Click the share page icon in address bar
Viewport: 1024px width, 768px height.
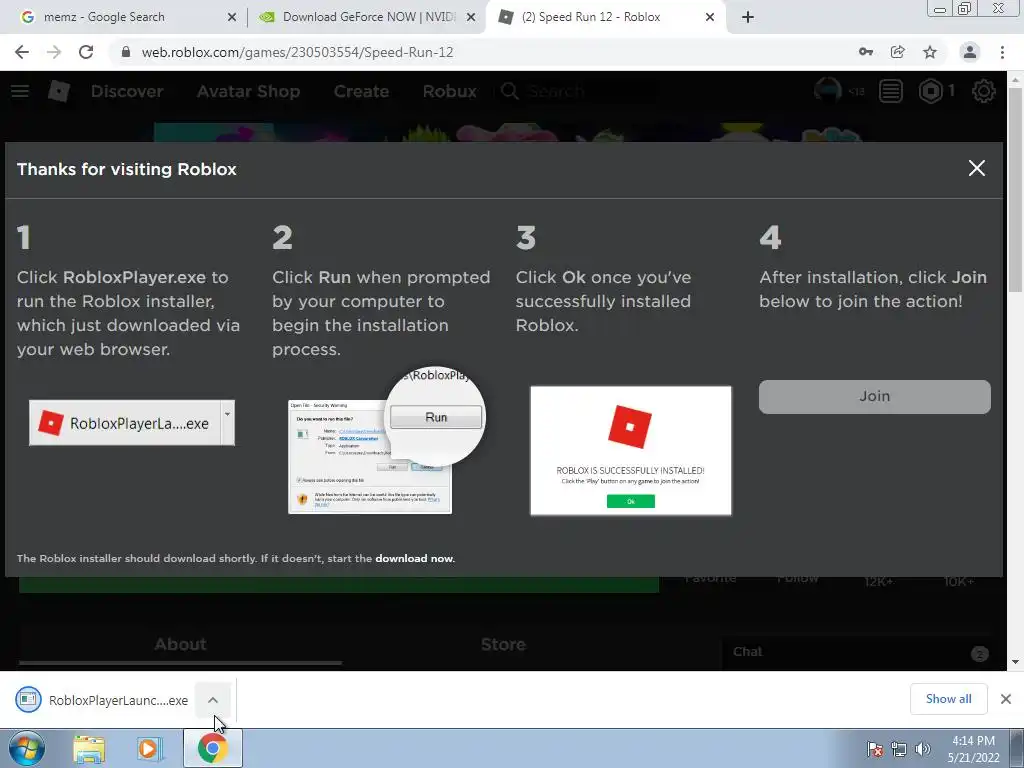(x=898, y=52)
